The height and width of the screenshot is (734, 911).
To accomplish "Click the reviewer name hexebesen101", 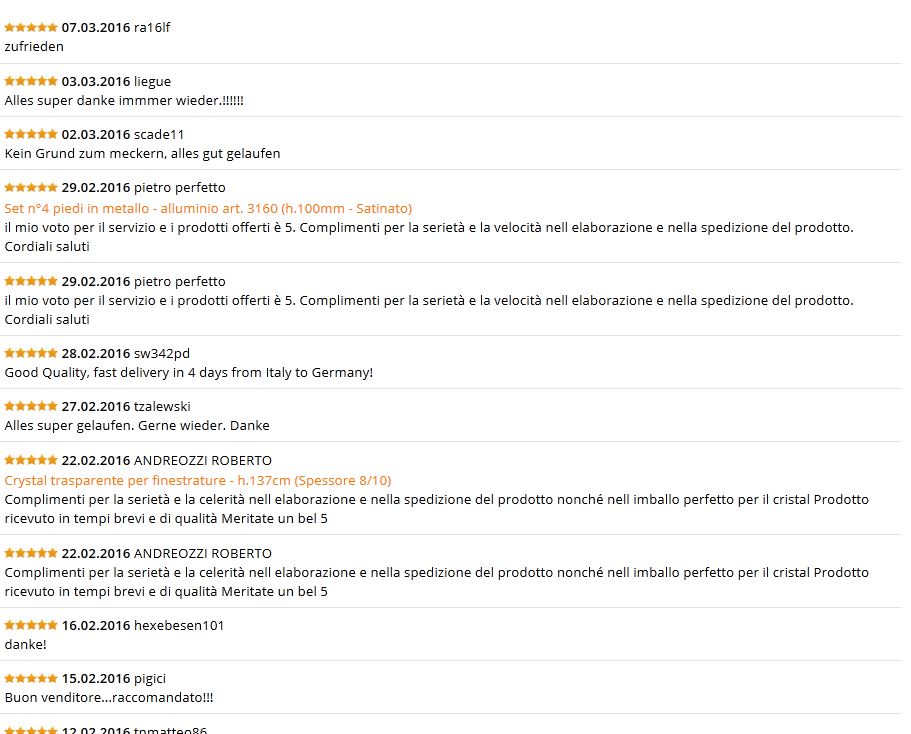I will [x=179, y=625].
